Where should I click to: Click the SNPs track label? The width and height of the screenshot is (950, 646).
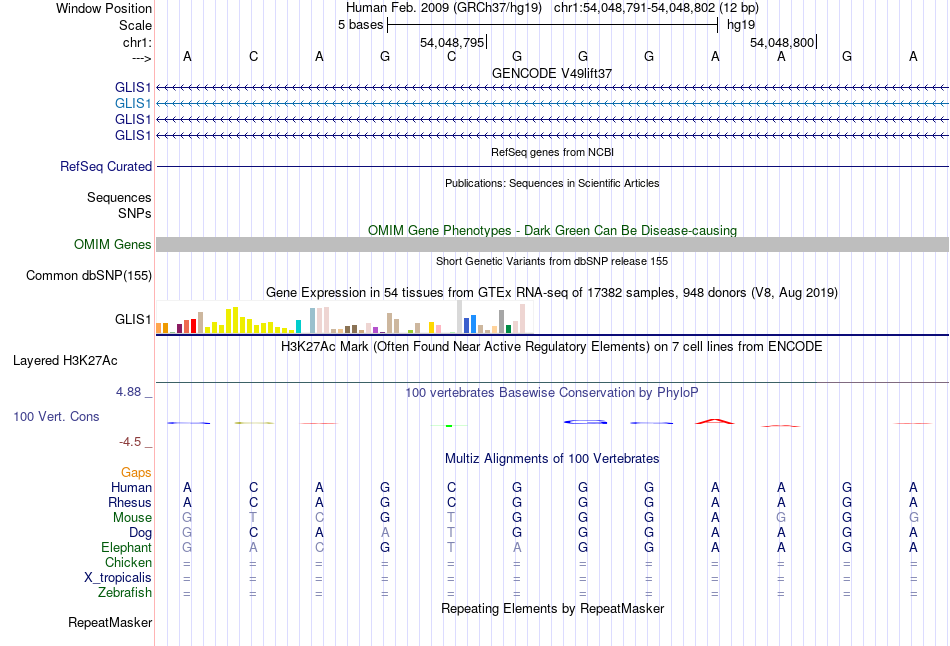point(135,213)
